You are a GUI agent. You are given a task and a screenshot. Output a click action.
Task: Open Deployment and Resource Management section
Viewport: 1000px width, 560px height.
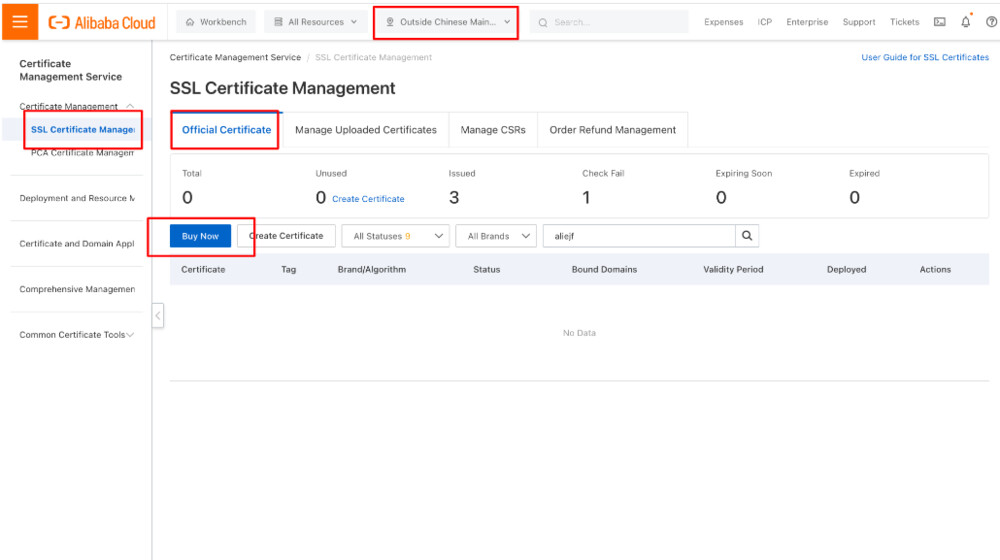(77, 198)
